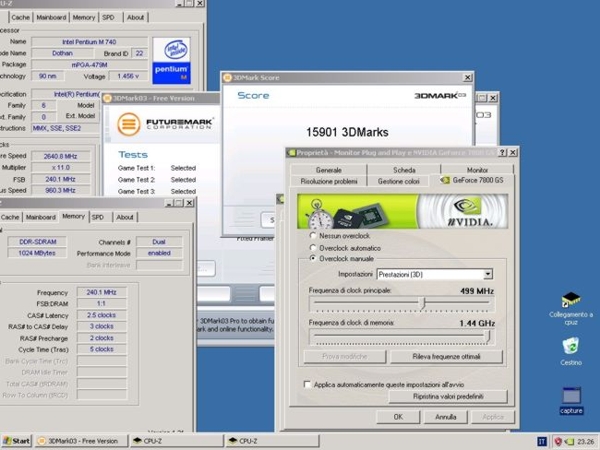Click the DDR-SDRAM memory type field
600x450 pixels.
point(38,241)
